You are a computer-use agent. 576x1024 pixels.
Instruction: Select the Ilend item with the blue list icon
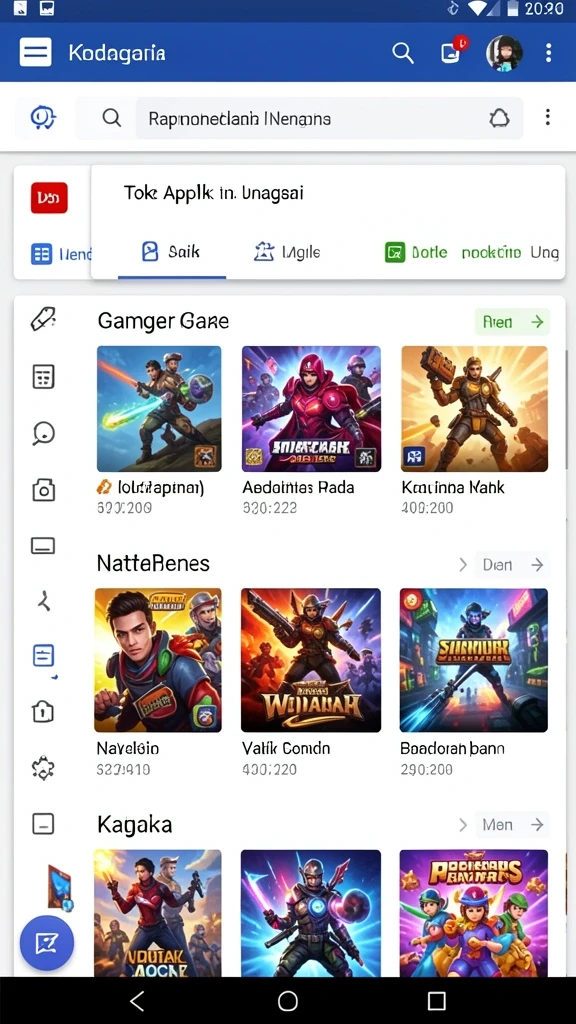[61, 254]
